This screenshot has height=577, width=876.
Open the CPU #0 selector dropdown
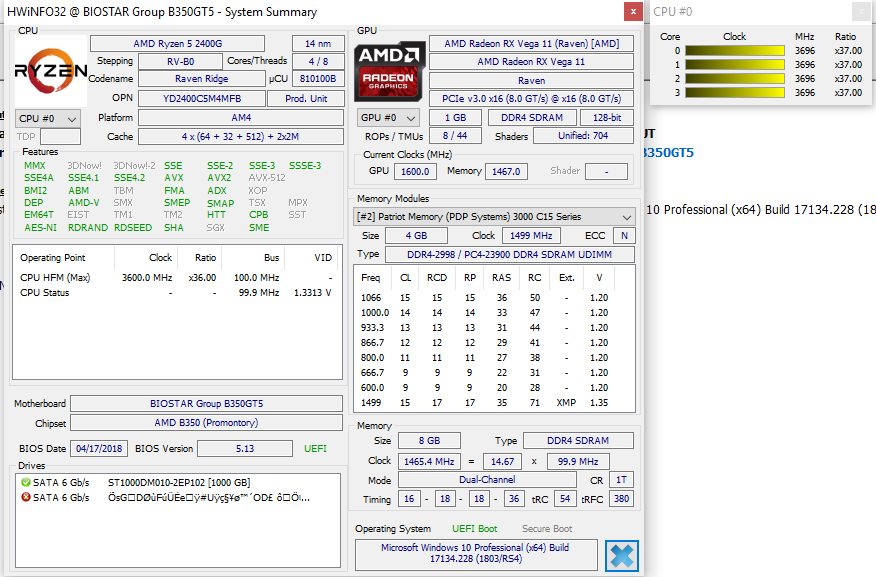pyautogui.click(x=47, y=118)
